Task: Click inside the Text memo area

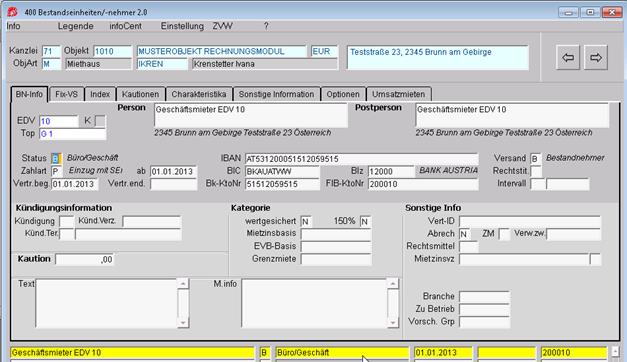Action: click(107, 303)
